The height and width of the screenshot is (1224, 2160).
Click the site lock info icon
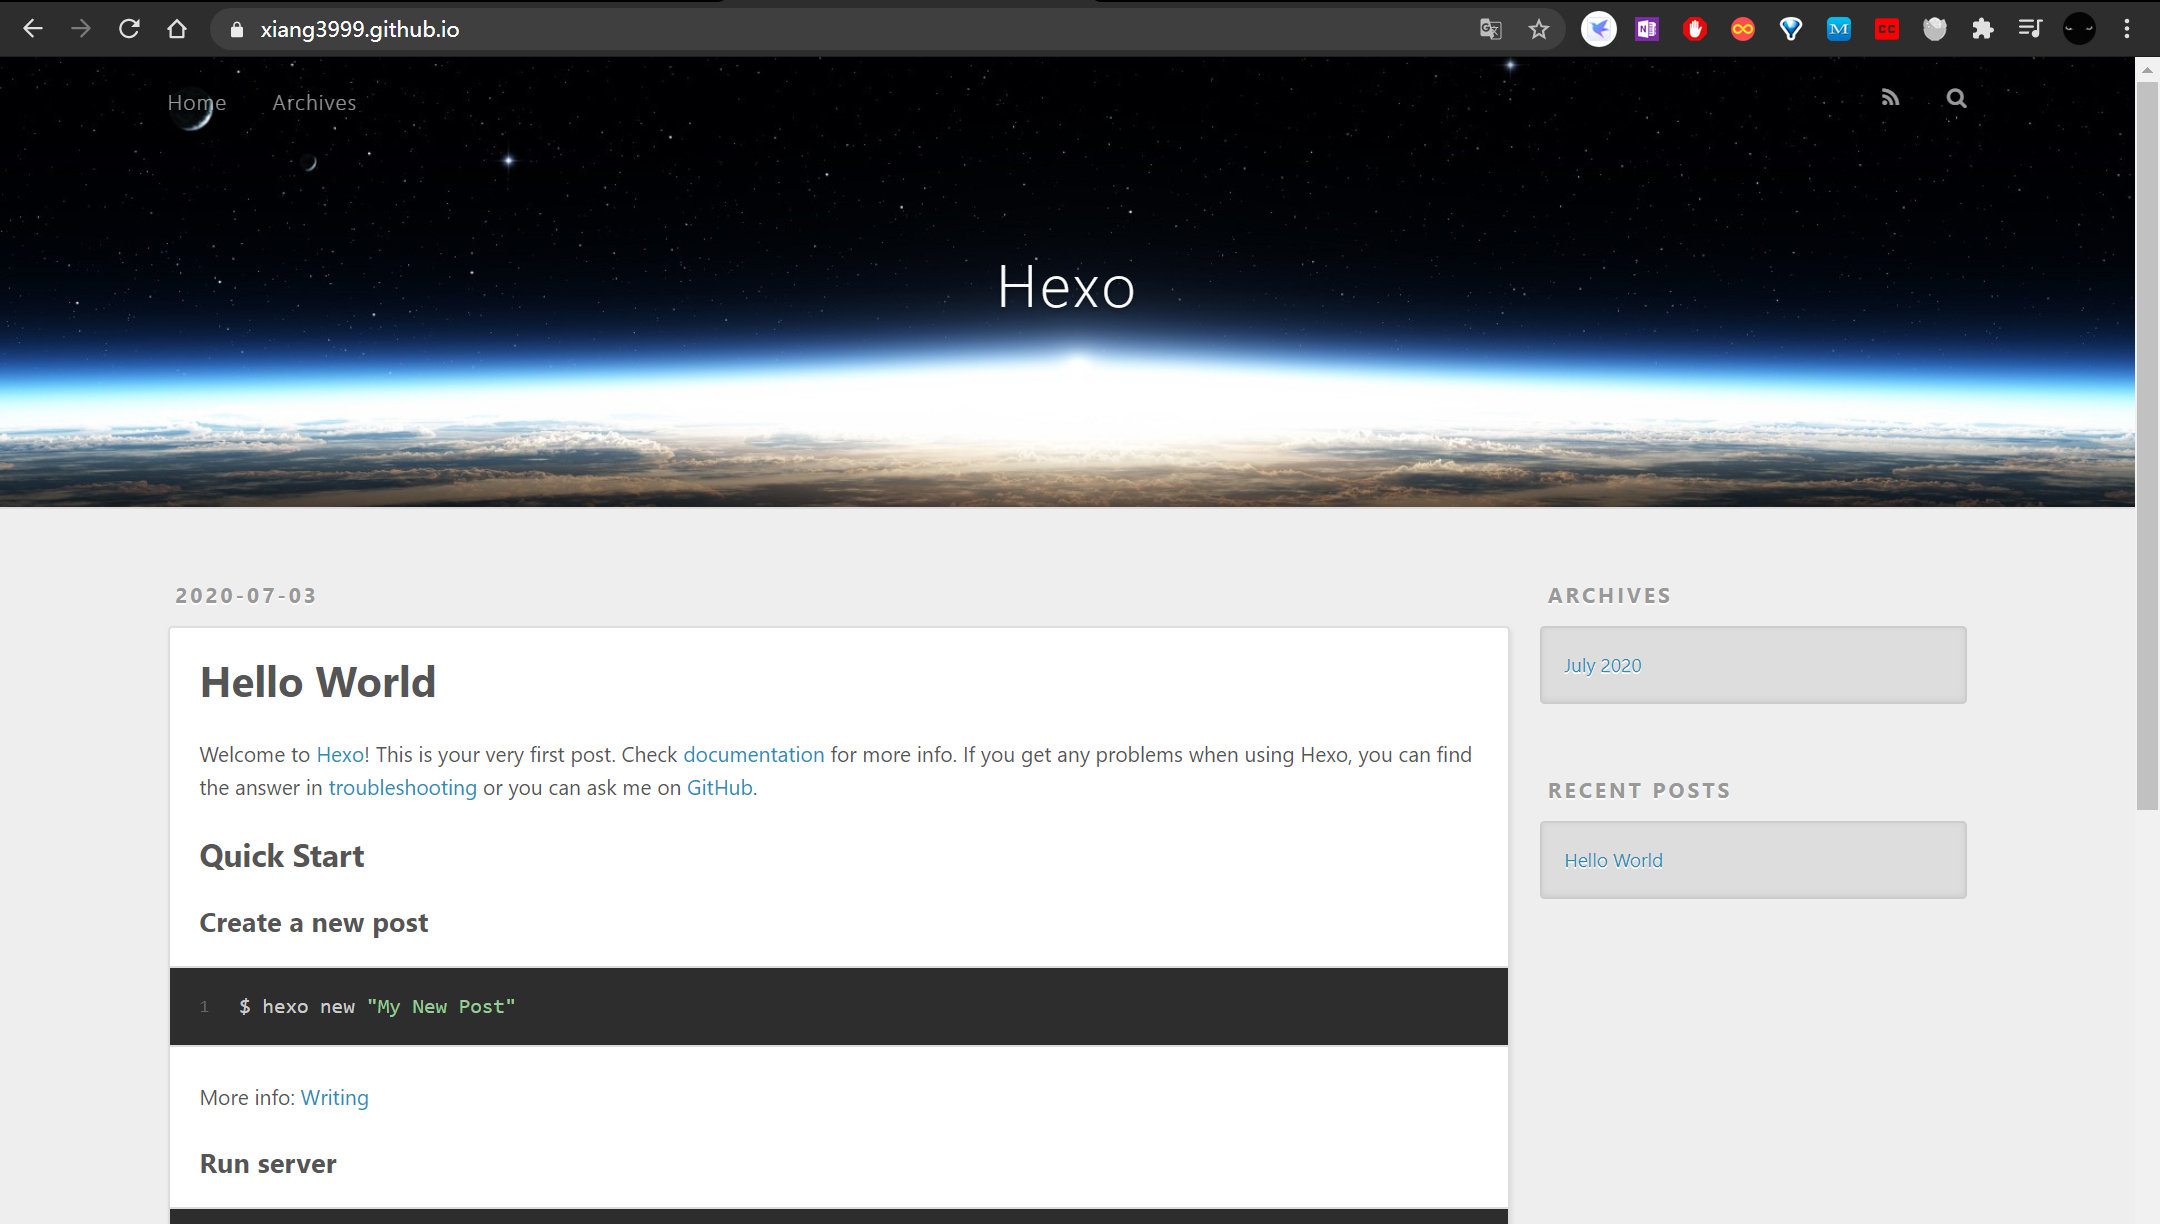tap(237, 30)
